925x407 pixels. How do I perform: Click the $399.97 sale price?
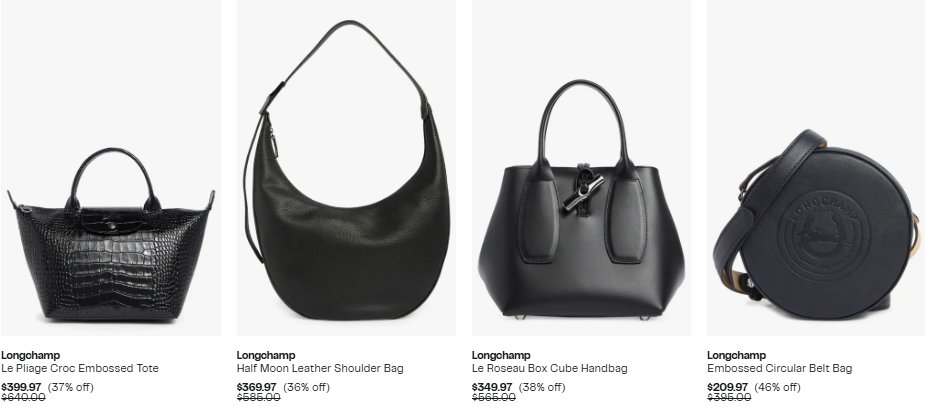point(21,387)
